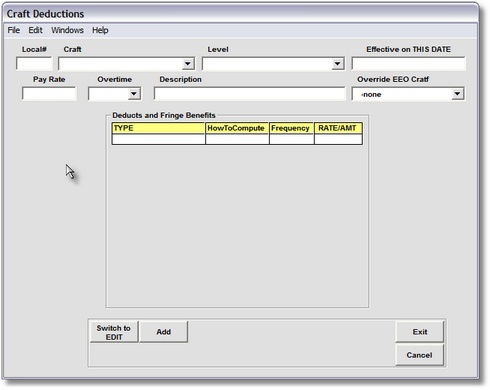Expand the Level dropdown arrow
The image size is (490, 390).
[338, 64]
